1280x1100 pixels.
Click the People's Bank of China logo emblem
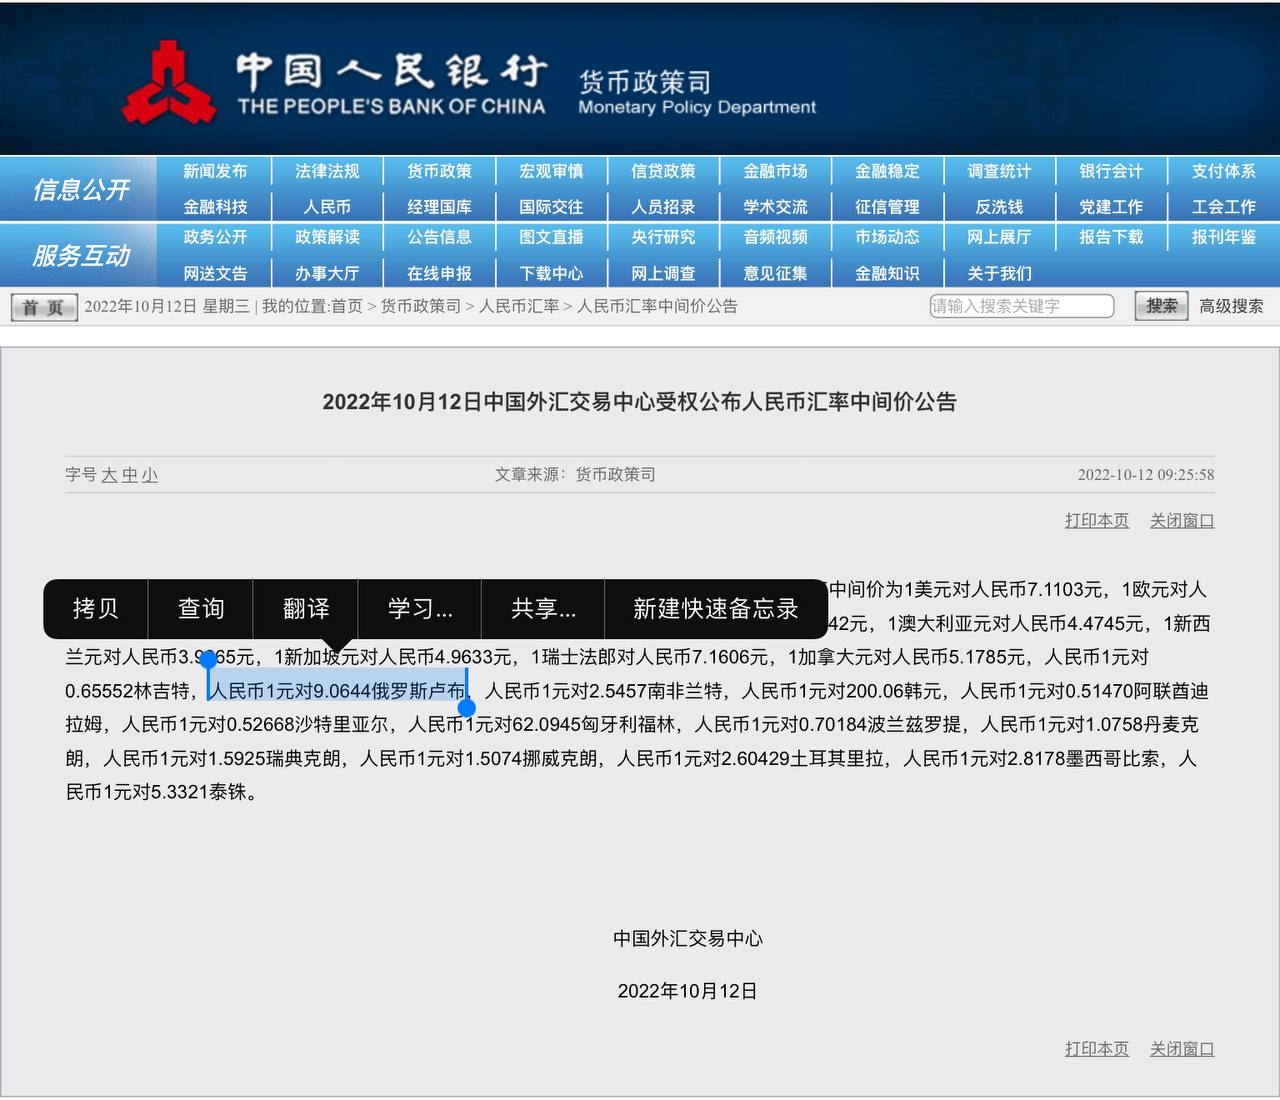169,84
